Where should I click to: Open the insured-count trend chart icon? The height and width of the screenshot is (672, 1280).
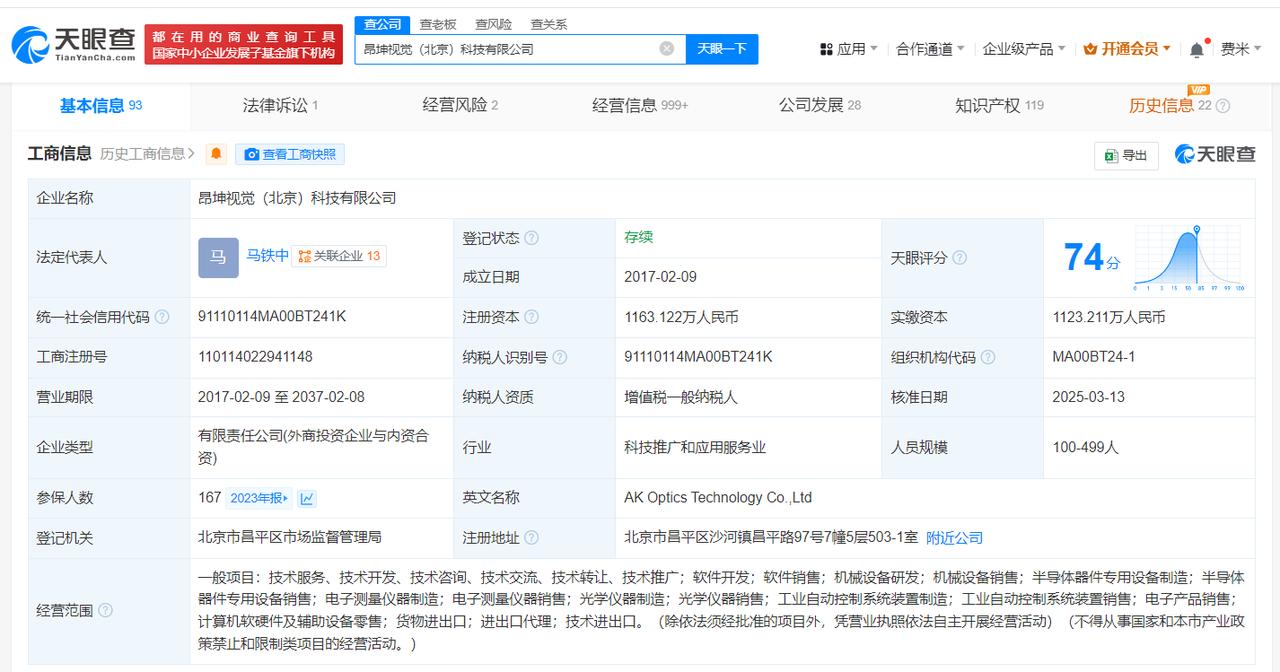307,498
